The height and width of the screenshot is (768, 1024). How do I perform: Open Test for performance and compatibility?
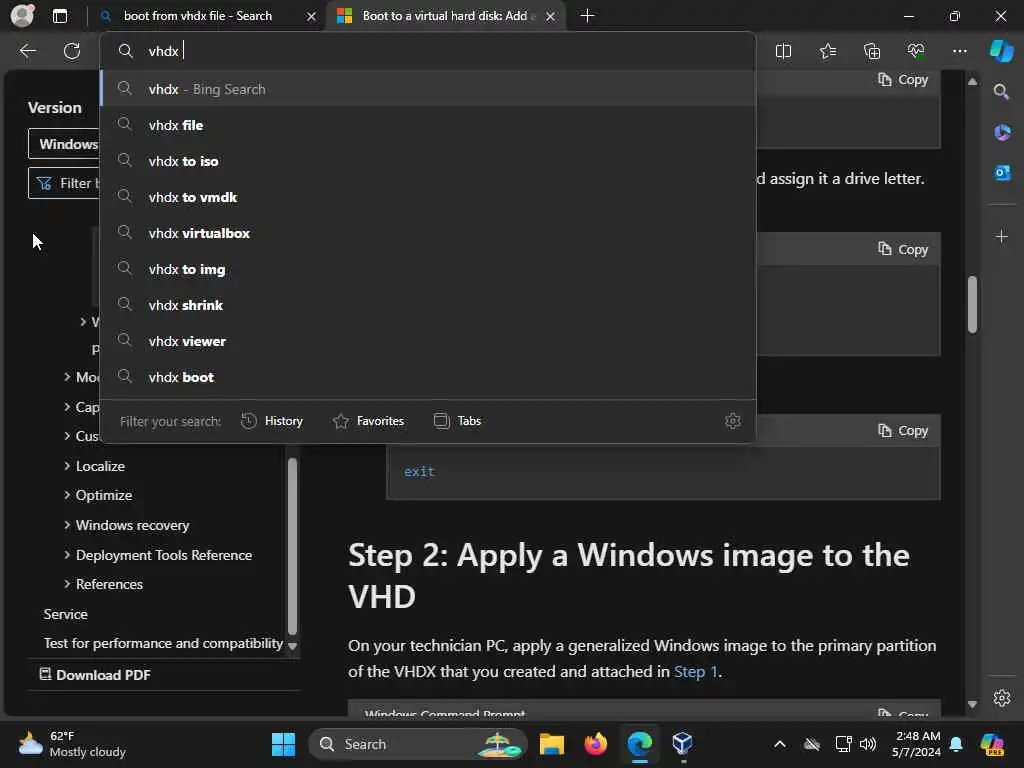(163, 643)
